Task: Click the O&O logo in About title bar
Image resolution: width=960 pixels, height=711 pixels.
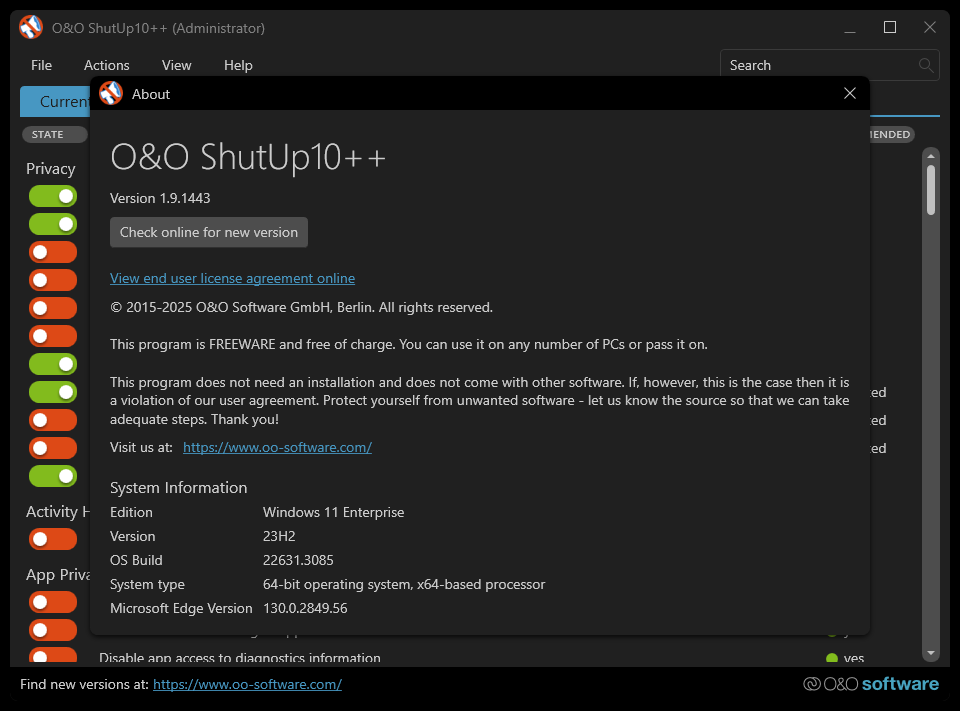Action: 111,94
